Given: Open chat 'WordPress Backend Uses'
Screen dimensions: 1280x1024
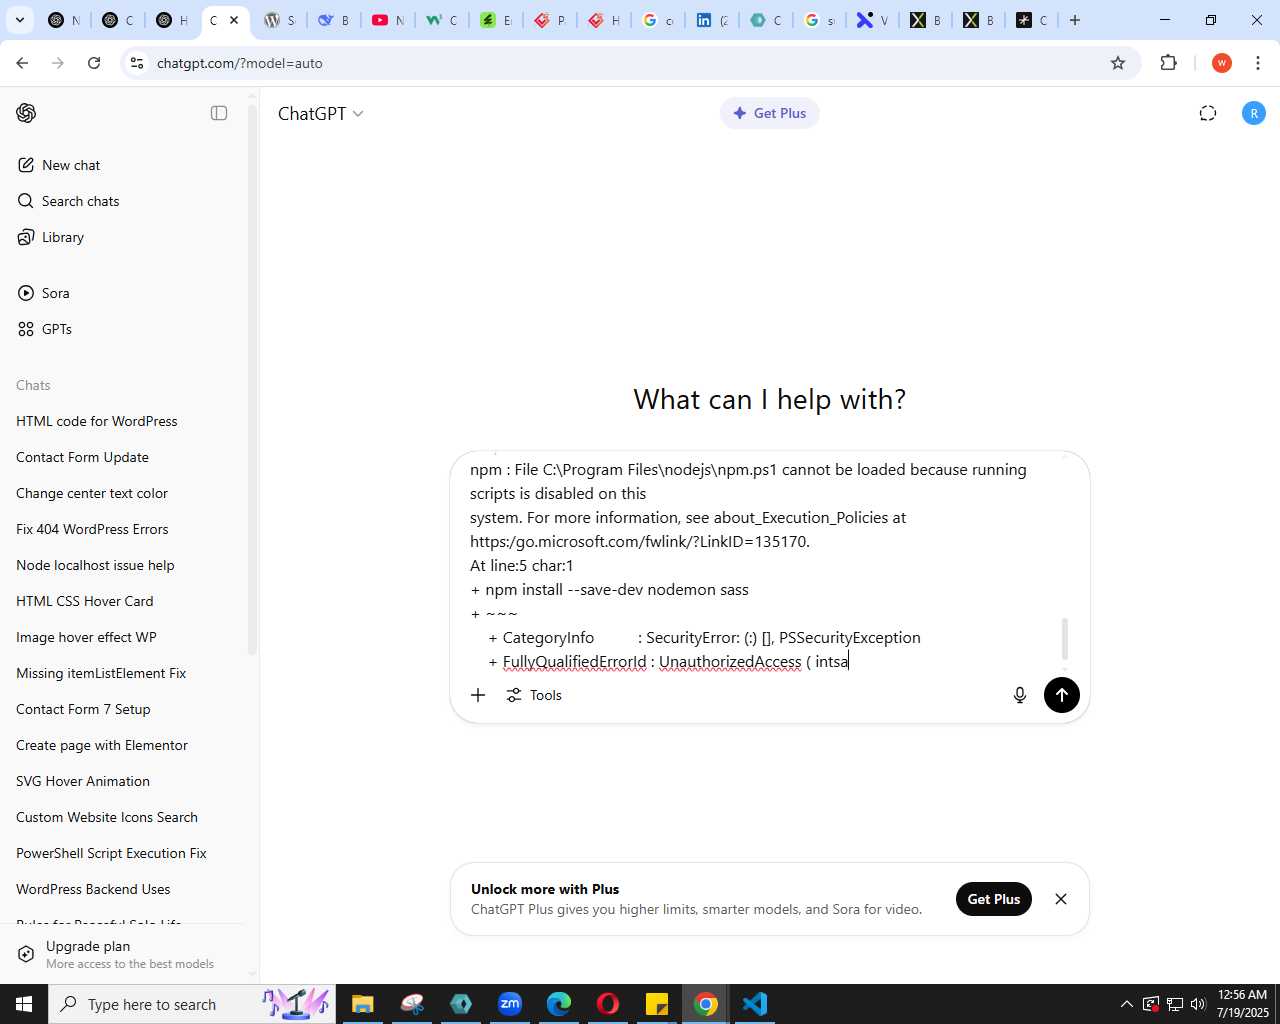Looking at the screenshot, I should point(93,889).
